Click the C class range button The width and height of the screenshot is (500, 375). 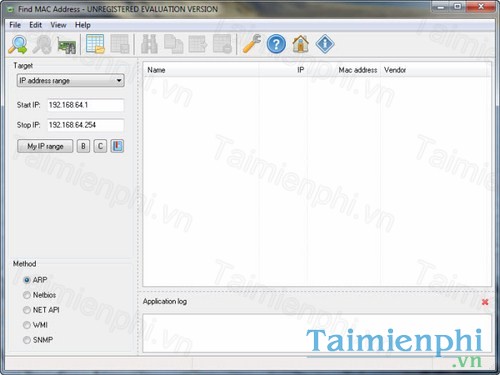pyautogui.click(x=100, y=146)
